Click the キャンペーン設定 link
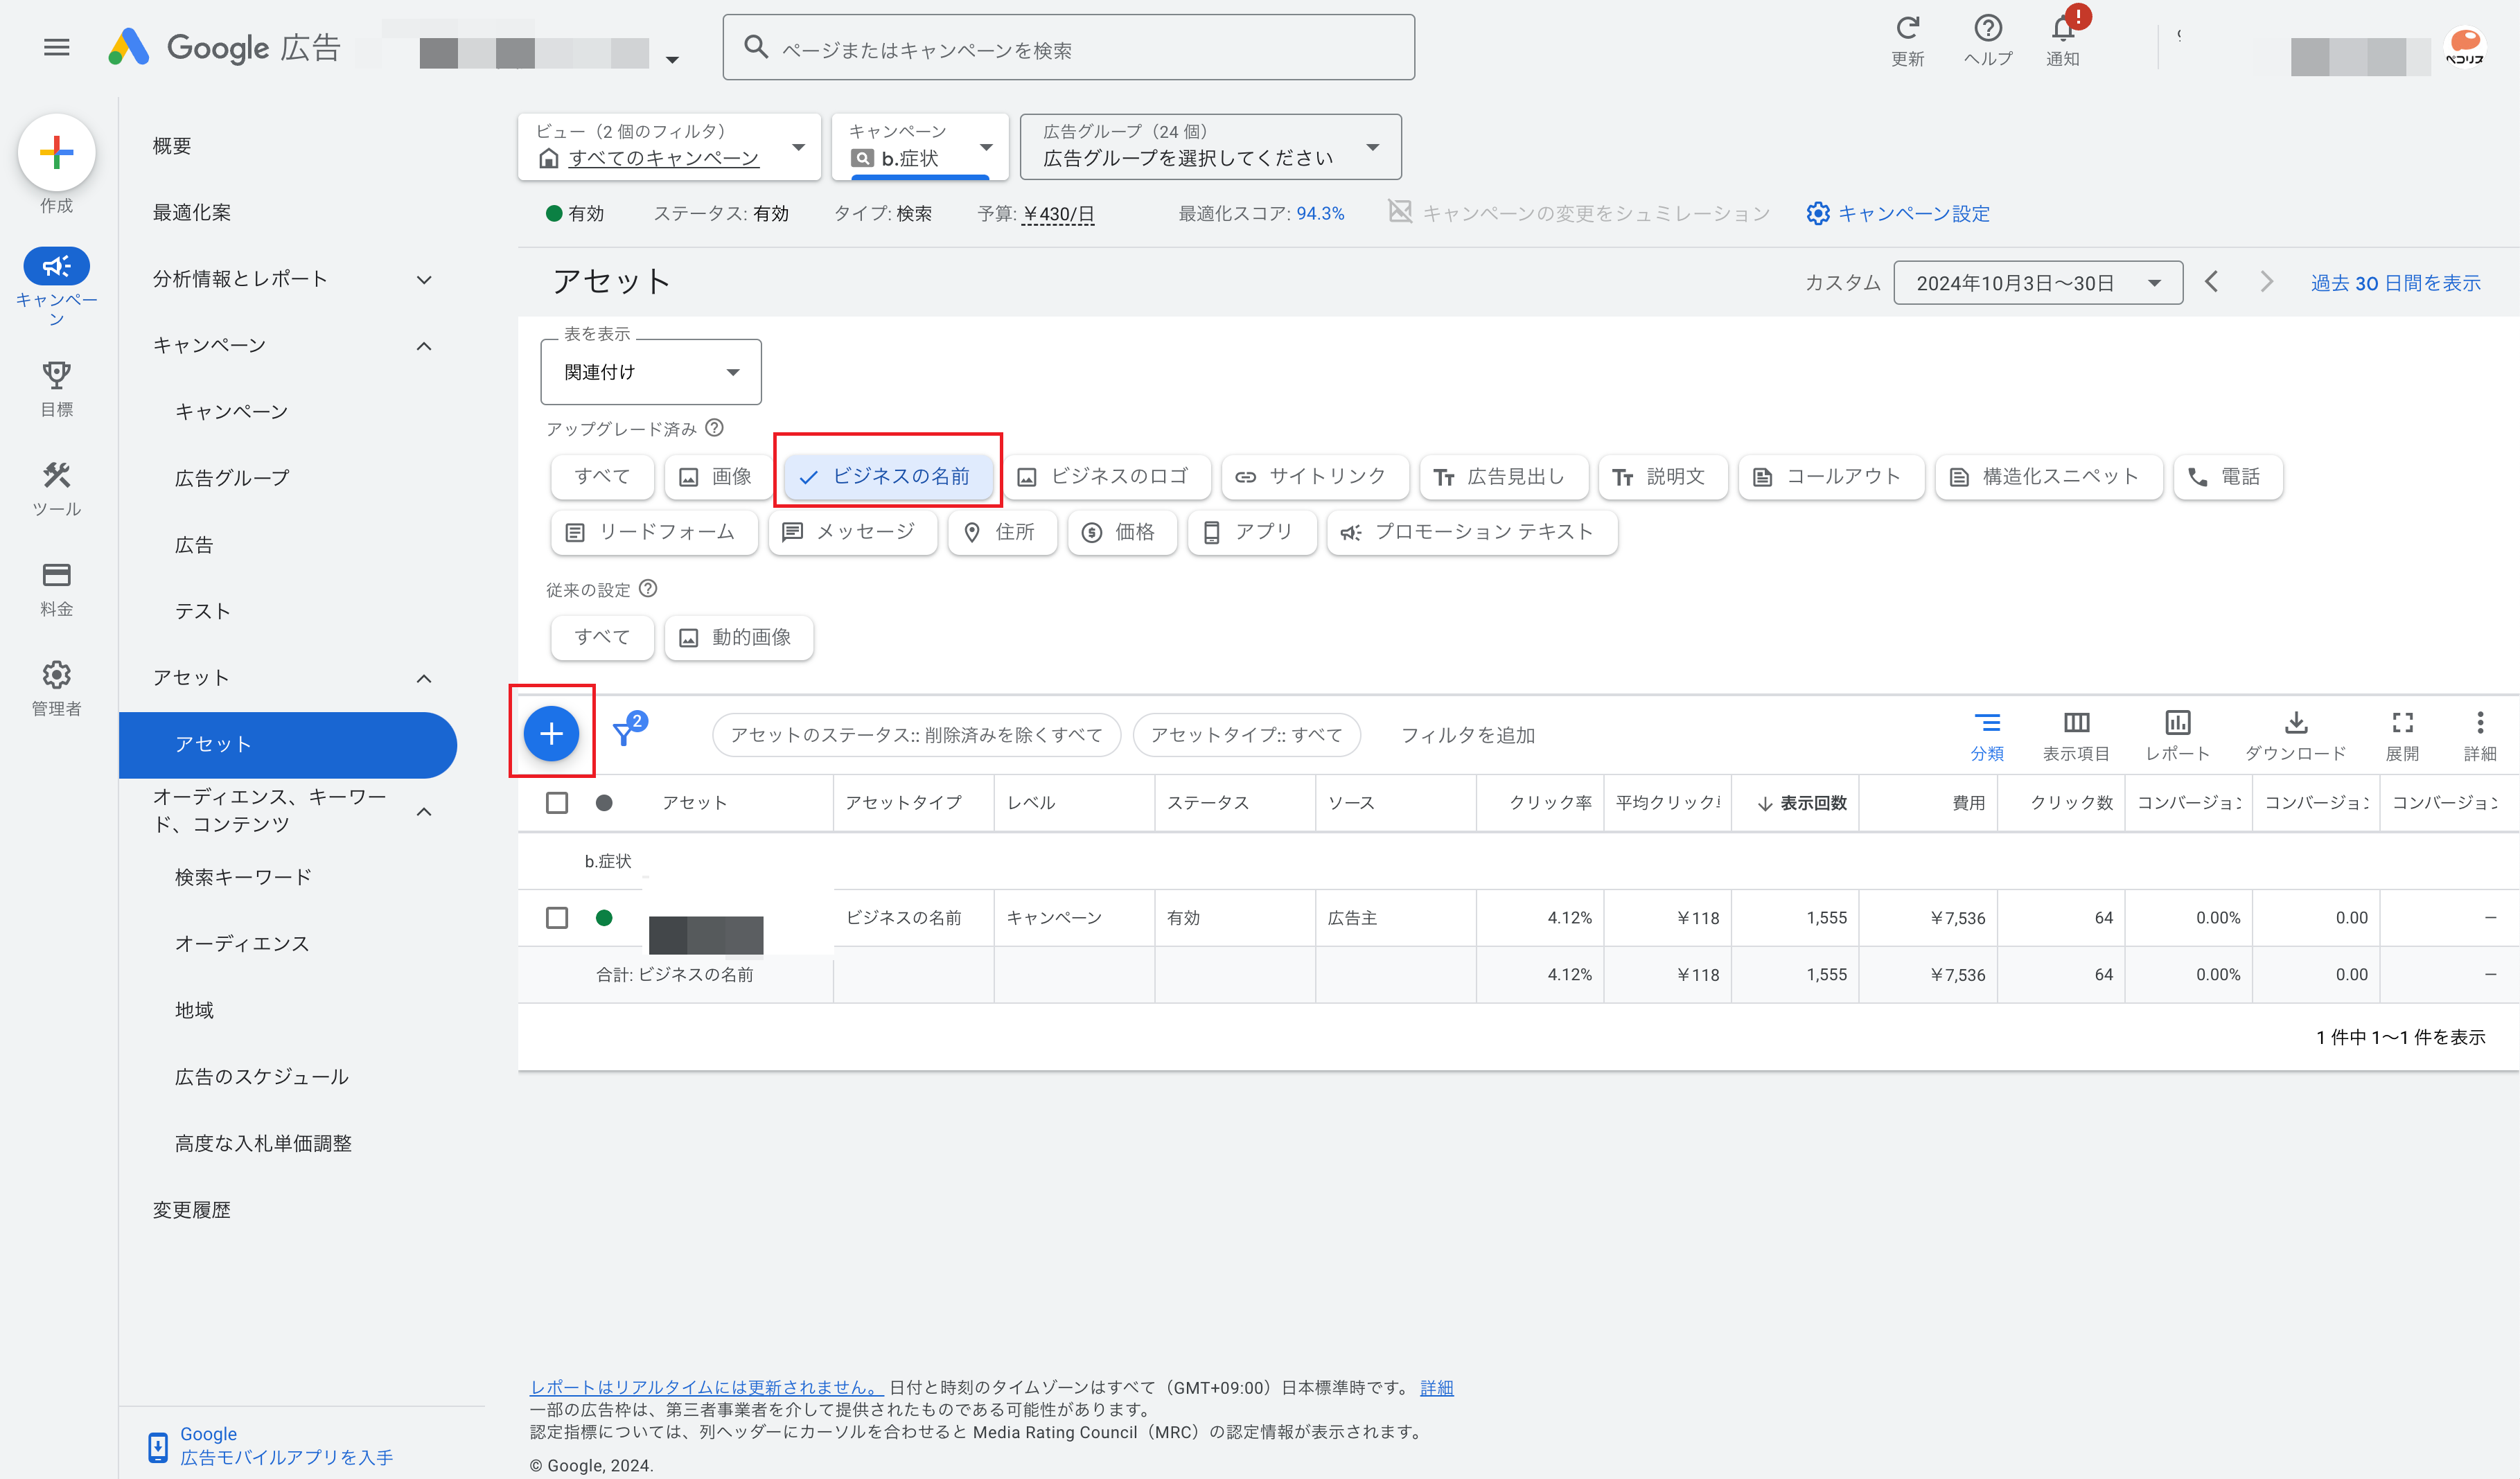This screenshot has height=1479, width=2520. click(1898, 213)
